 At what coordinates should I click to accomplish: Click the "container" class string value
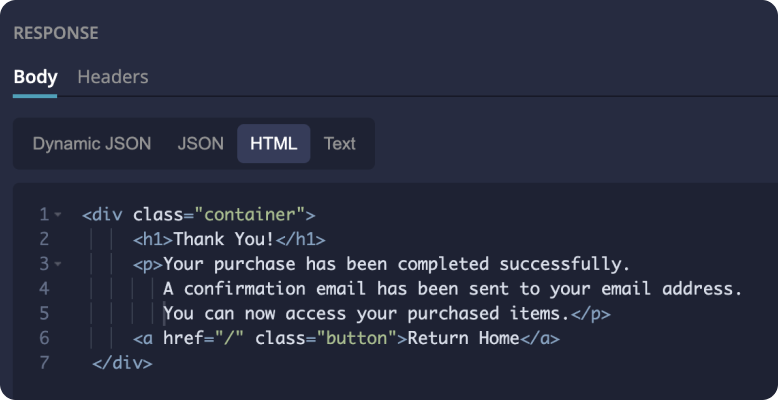tap(250, 214)
